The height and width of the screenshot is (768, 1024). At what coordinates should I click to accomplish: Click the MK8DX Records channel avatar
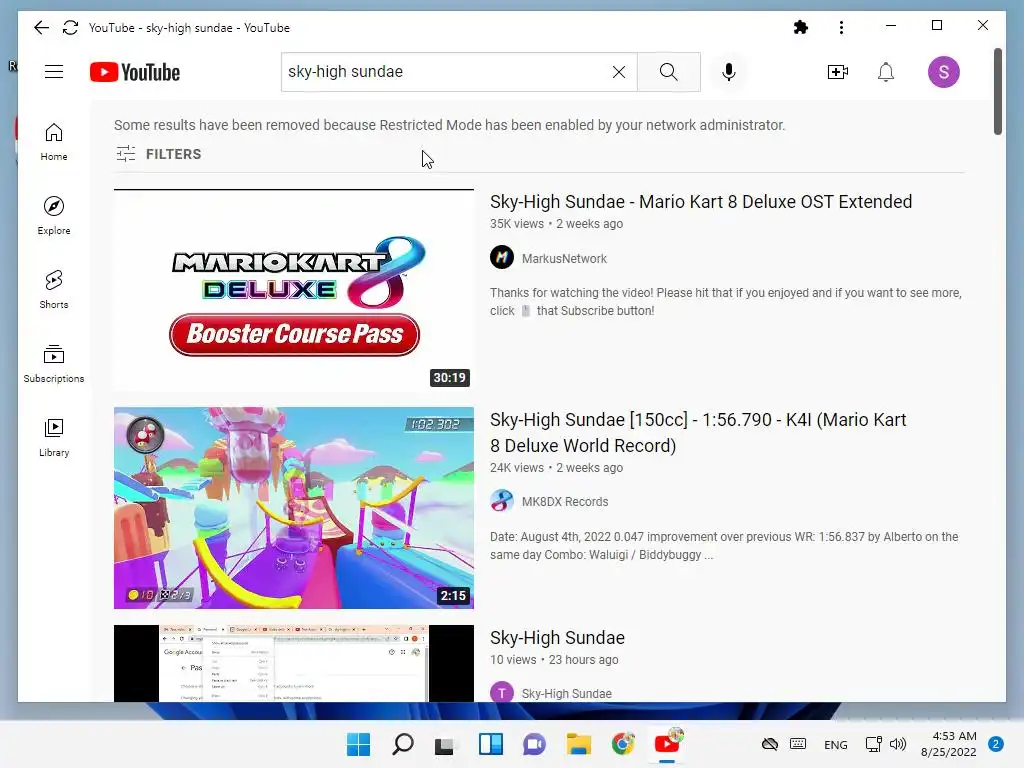point(502,501)
